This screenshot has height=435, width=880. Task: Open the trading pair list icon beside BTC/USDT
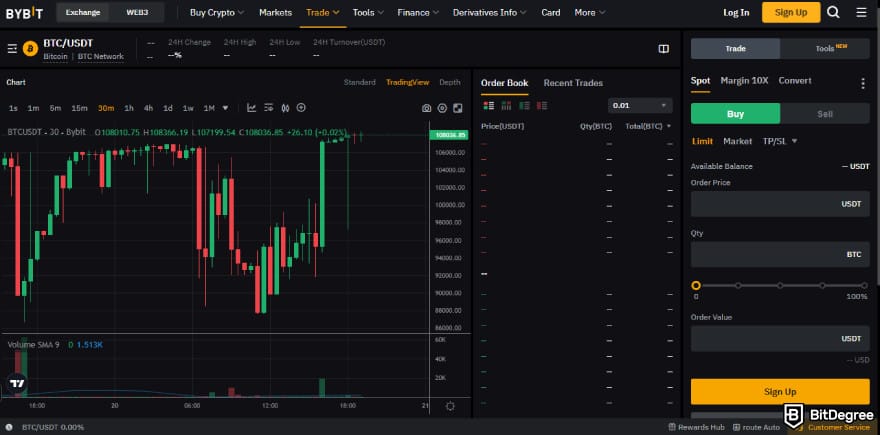pyautogui.click(x=12, y=49)
